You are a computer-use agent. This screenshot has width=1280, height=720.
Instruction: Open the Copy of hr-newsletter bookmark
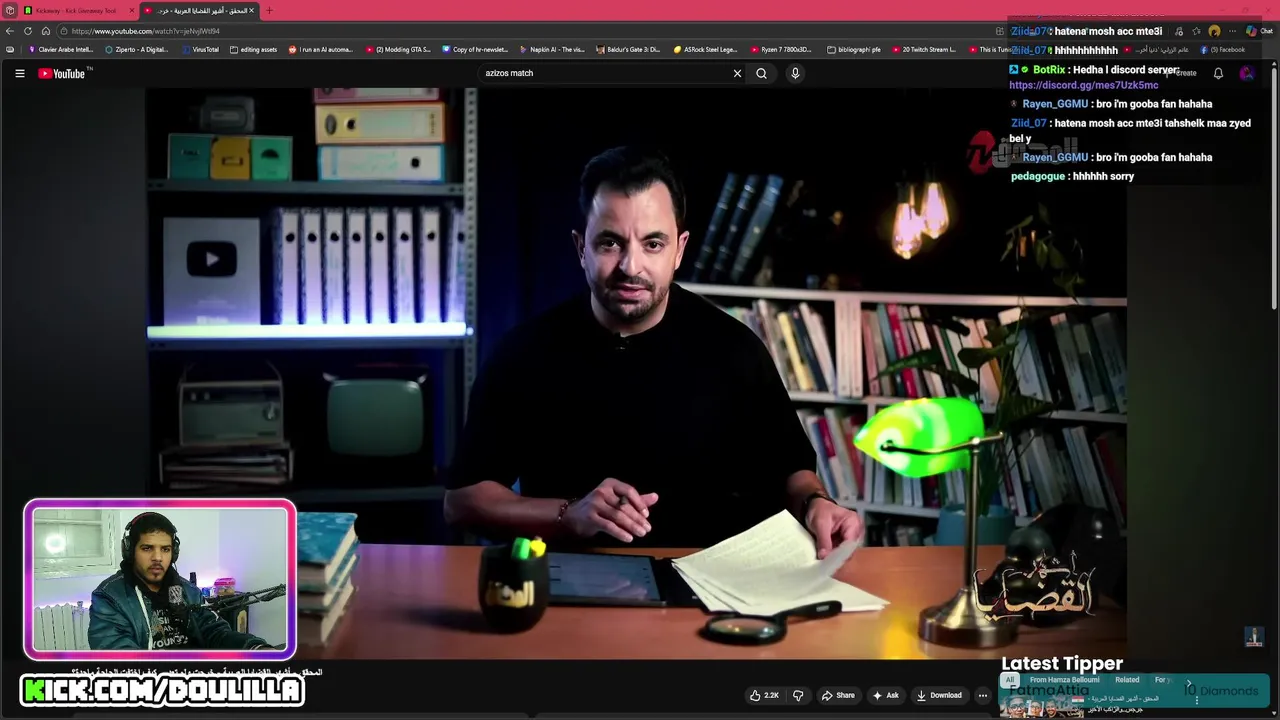tap(475, 49)
